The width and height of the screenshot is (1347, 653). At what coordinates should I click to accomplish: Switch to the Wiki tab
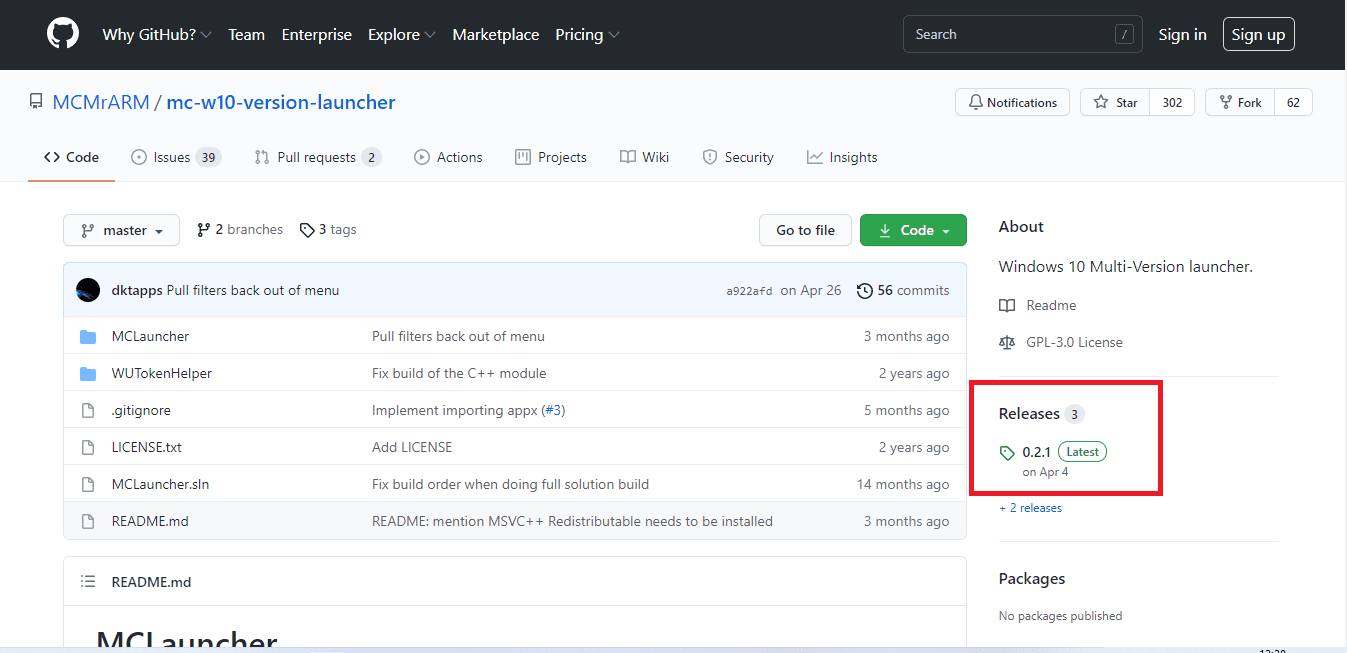tap(645, 157)
